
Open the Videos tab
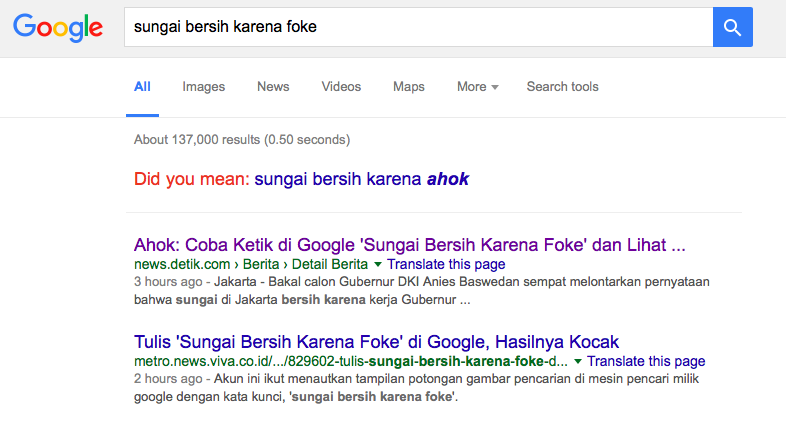coord(341,87)
